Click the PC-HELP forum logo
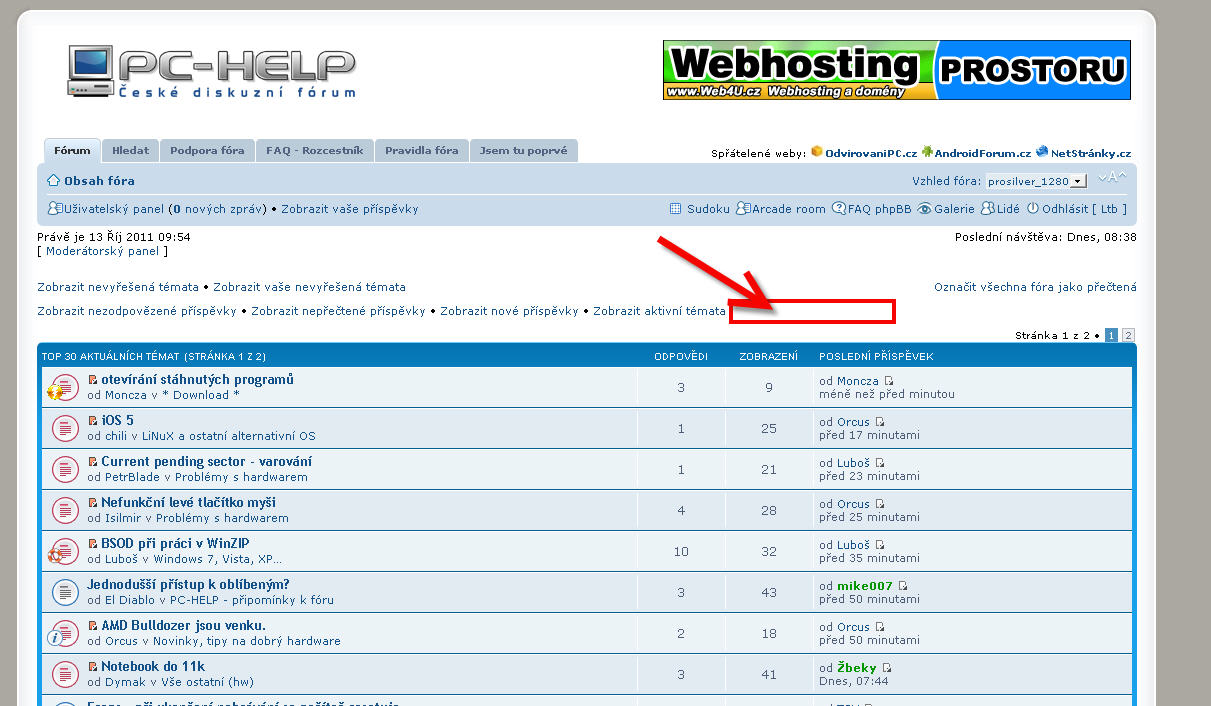Viewport: 1211px width, 706px height. [x=212, y=72]
